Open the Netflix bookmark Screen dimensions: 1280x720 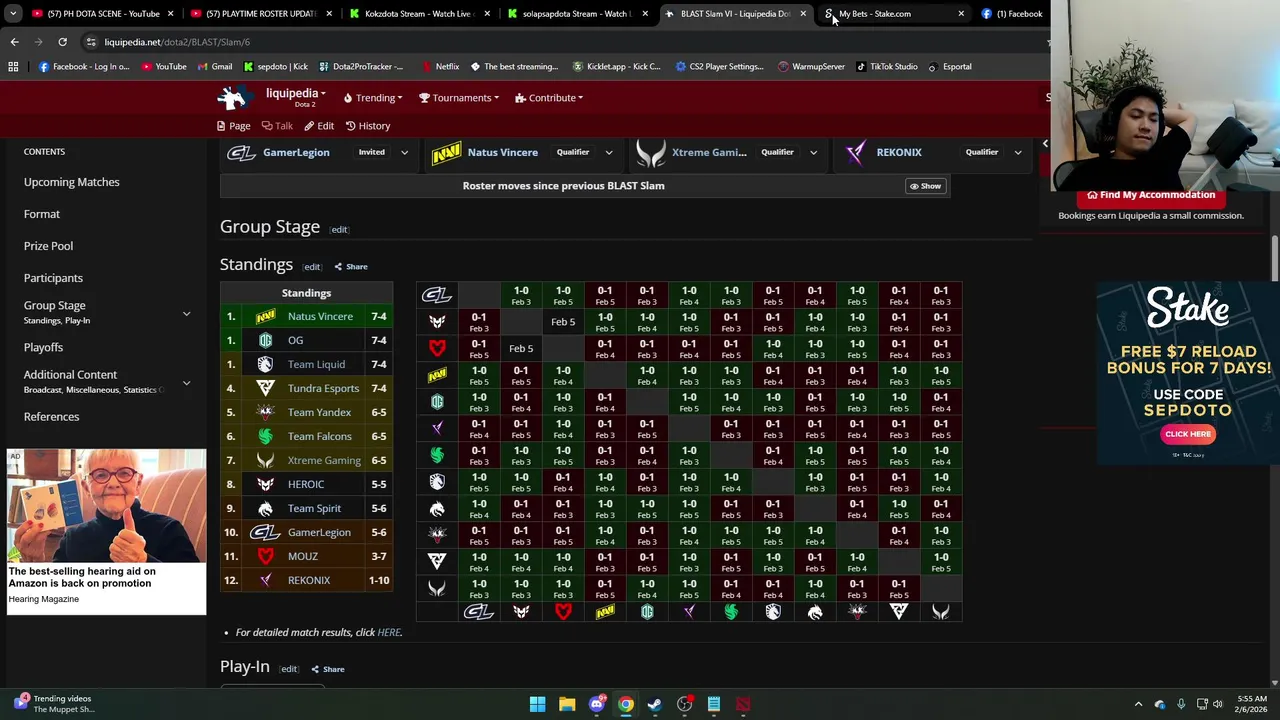pos(440,67)
